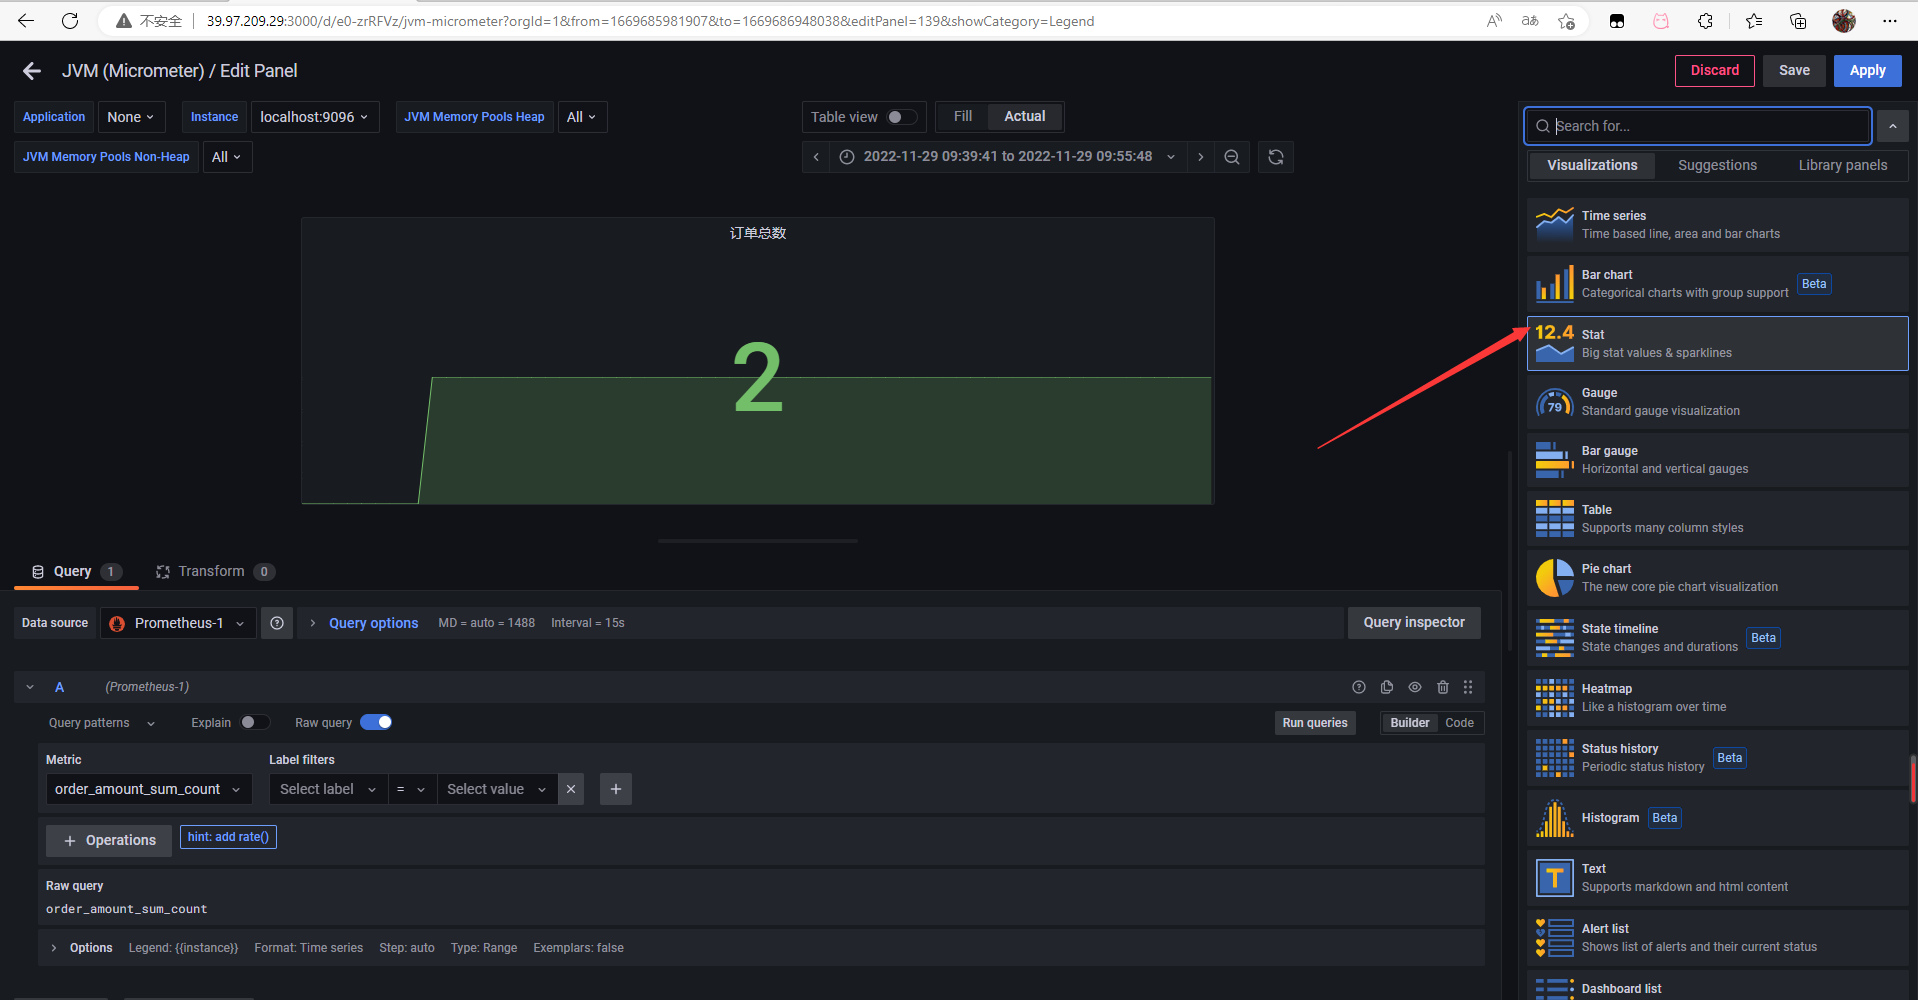This screenshot has height=1000, width=1918.
Task: Open the Metric order_amount_sum_count dropdown
Action: pyautogui.click(x=149, y=789)
